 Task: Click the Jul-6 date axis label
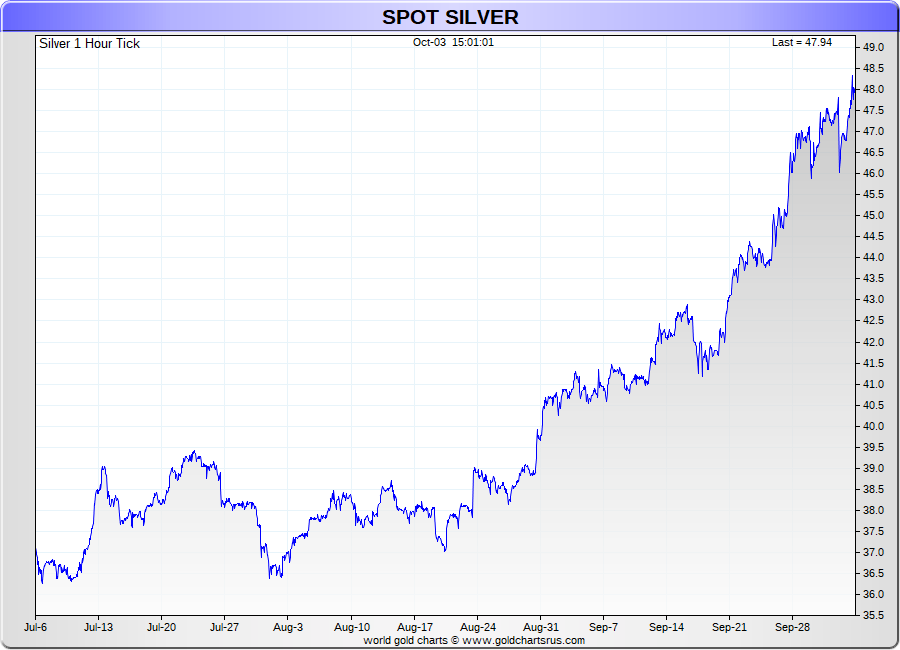[36, 627]
